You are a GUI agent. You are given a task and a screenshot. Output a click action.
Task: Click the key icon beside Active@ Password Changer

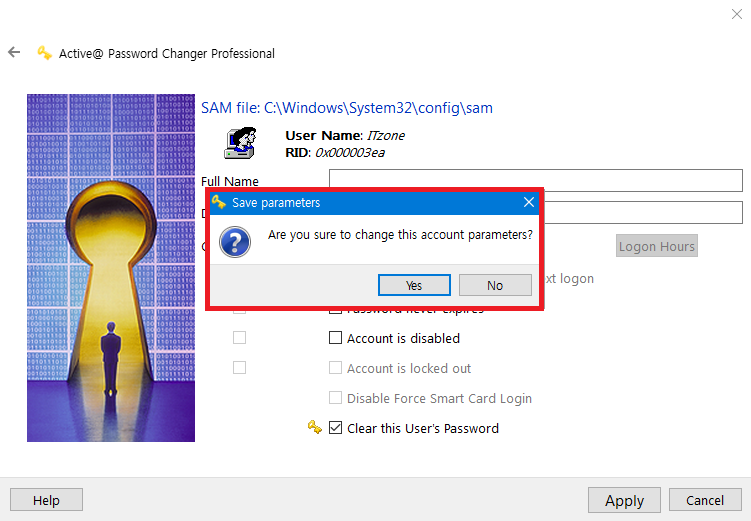click(x=45, y=53)
